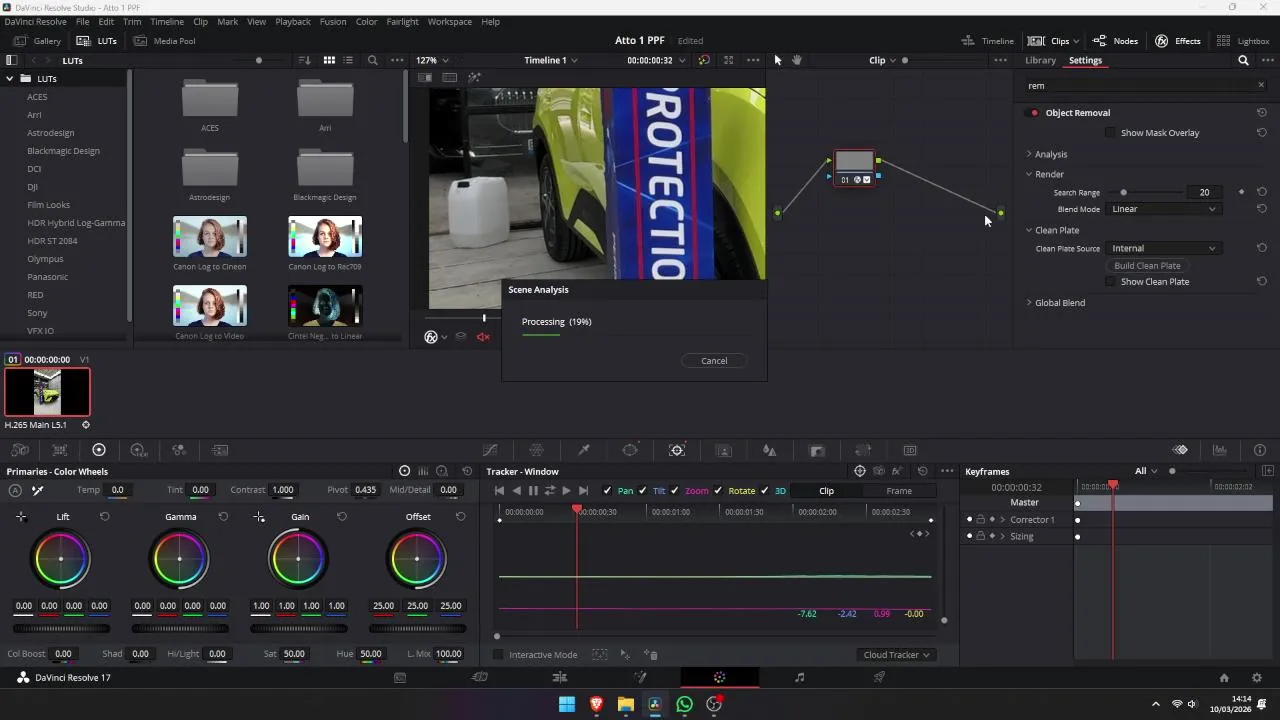The height and width of the screenshot is (720, 1280).
Task: Open the Tracker window palette icon
Action: point(677,451)
